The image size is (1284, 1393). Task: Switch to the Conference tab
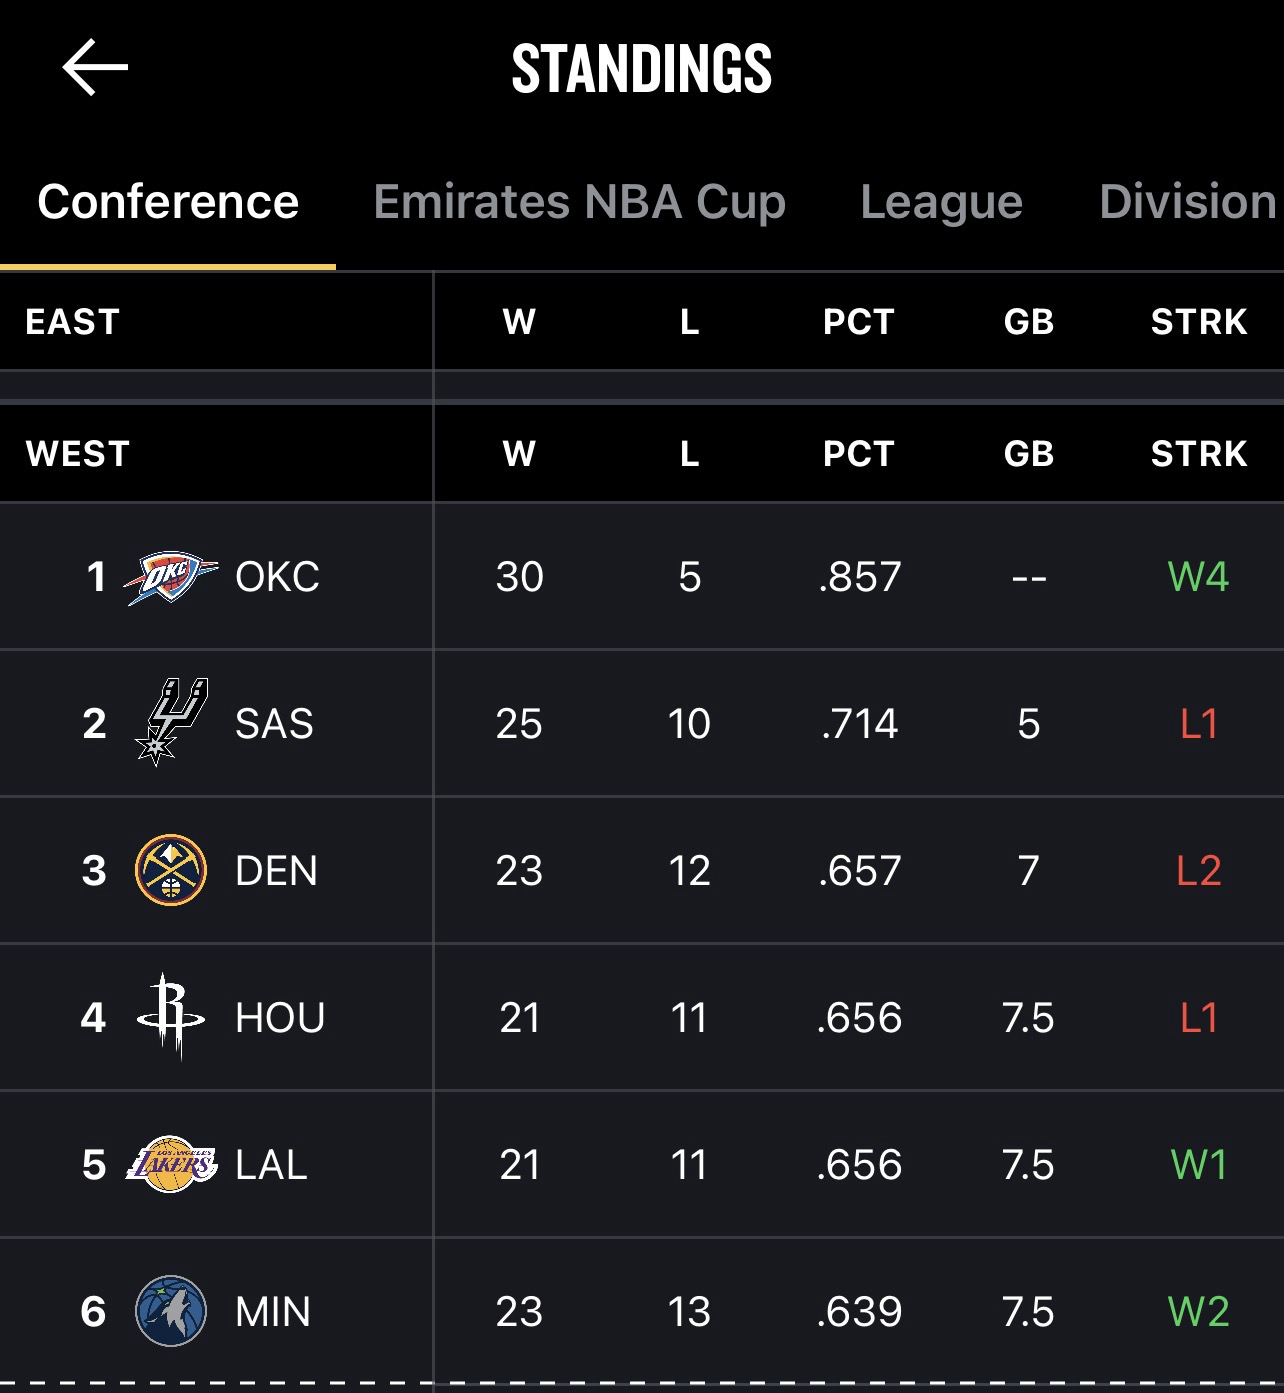168,202
